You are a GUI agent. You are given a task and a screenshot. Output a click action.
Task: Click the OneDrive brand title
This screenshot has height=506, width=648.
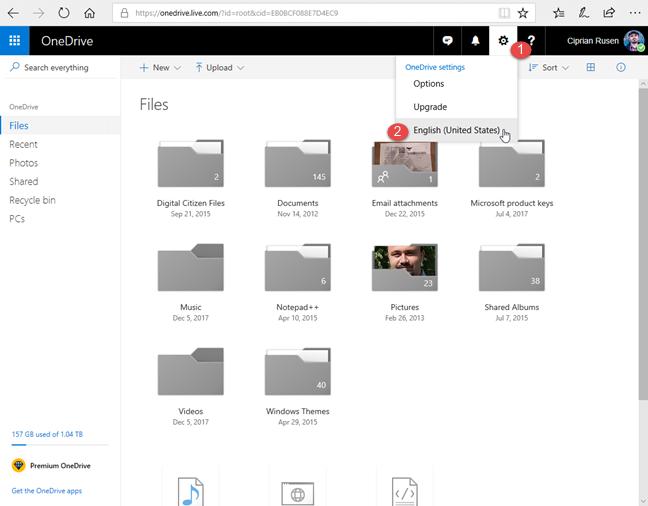(67, 41)
